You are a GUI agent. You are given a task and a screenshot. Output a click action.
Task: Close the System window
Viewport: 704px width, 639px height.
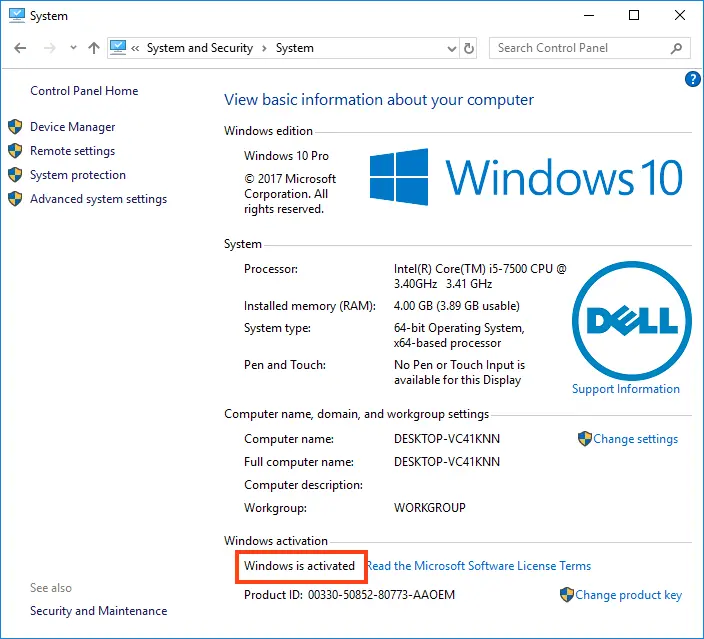point(680,15)
